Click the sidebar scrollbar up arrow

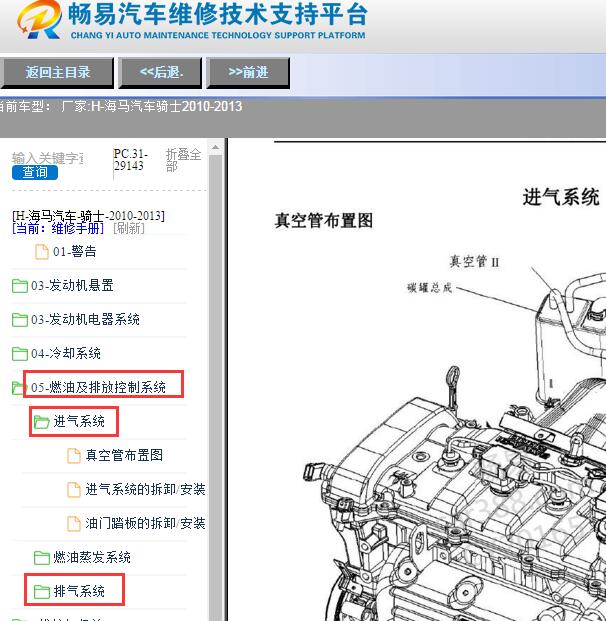tap(215, 148)
